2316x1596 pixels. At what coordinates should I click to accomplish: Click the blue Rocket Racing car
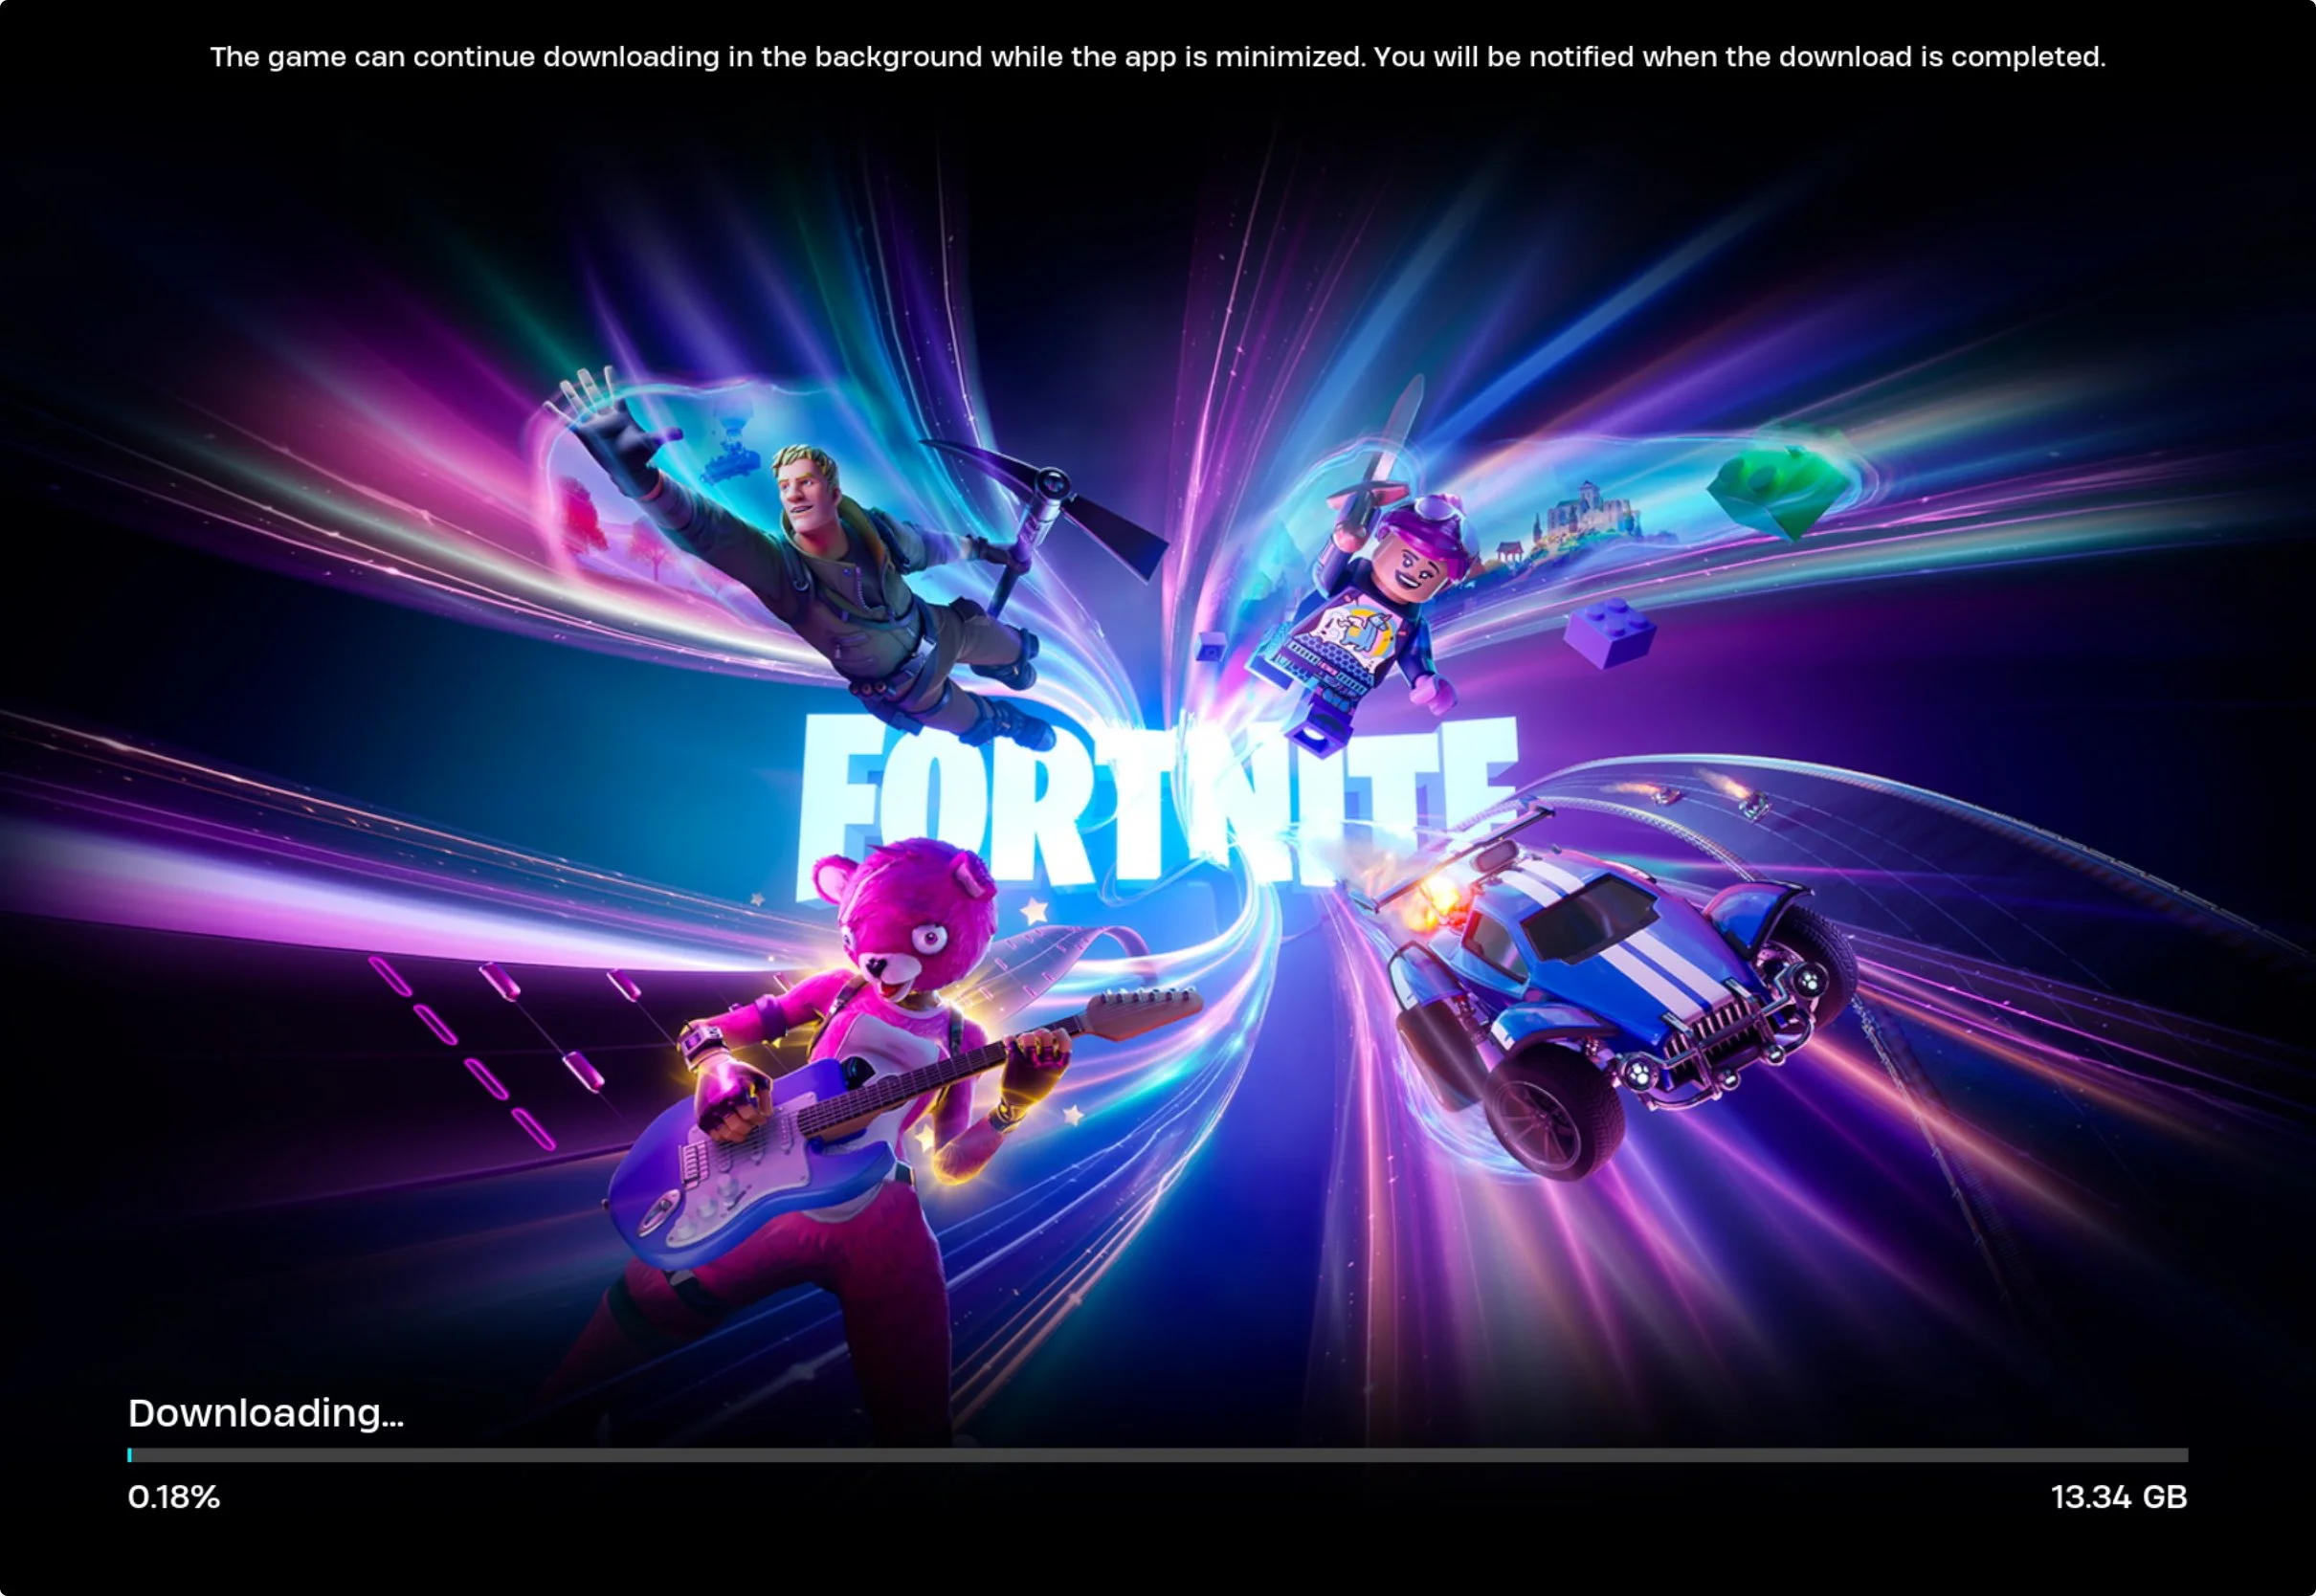(x=1620, y=980)
